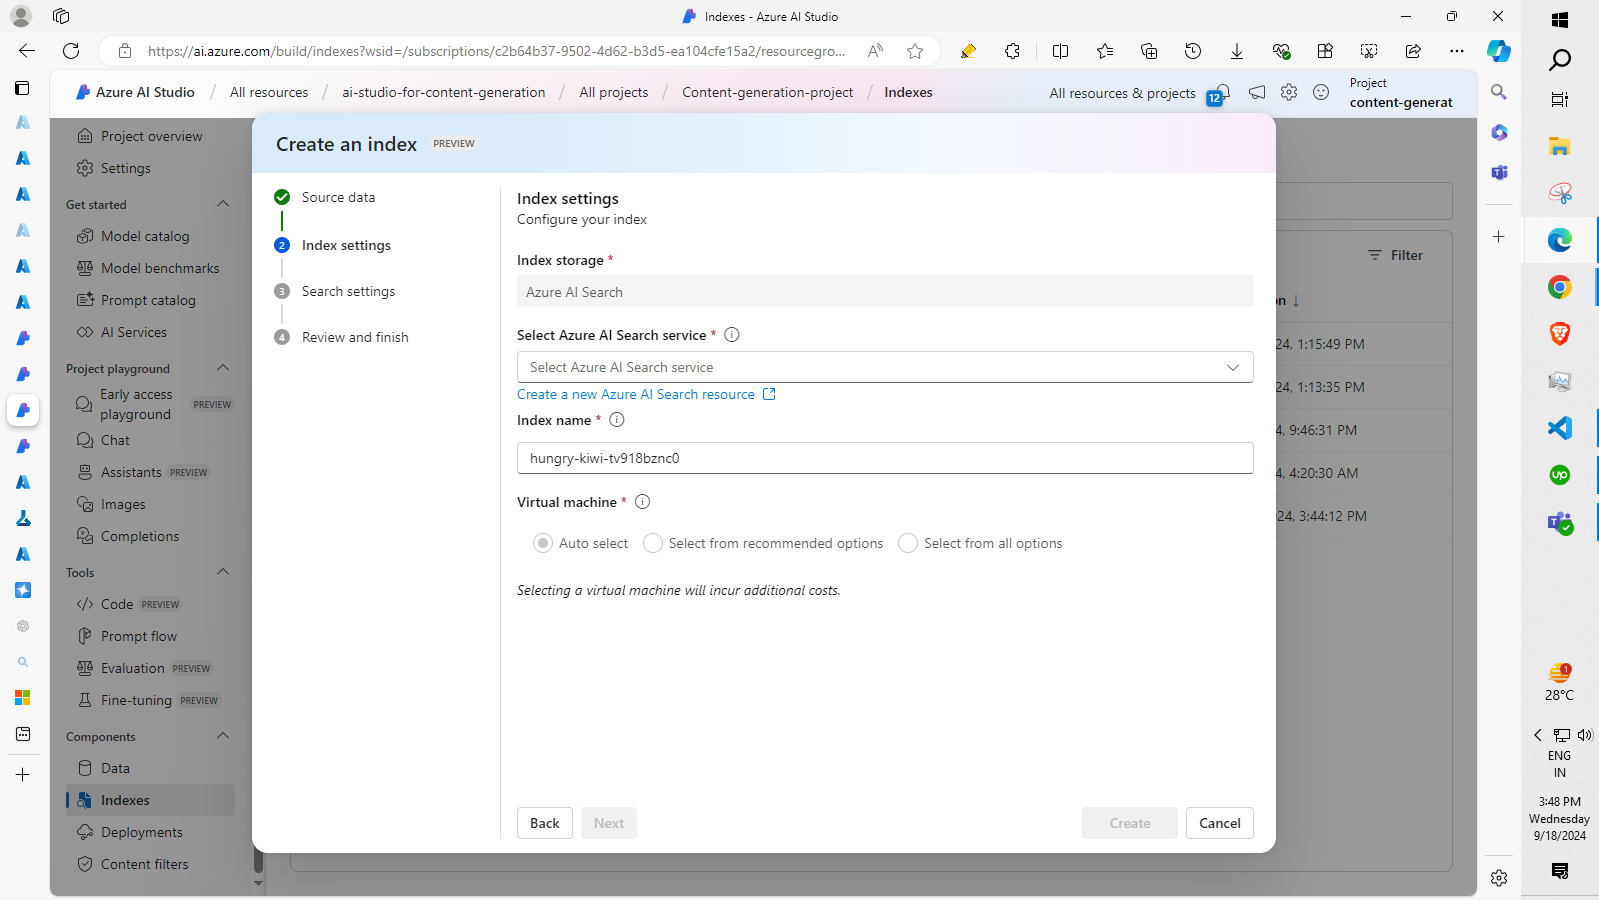Open Model catalog in sidebar

[x=145, y=236]
